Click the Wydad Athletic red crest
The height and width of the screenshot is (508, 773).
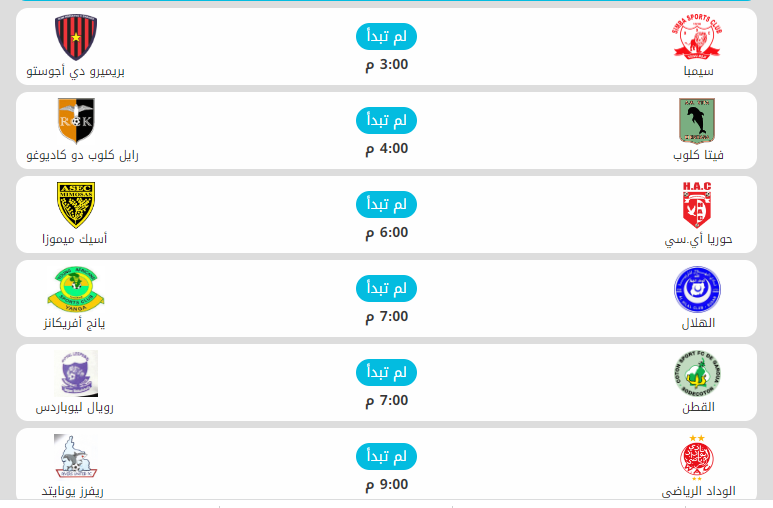pyautogui.click(x=697, y=457)
